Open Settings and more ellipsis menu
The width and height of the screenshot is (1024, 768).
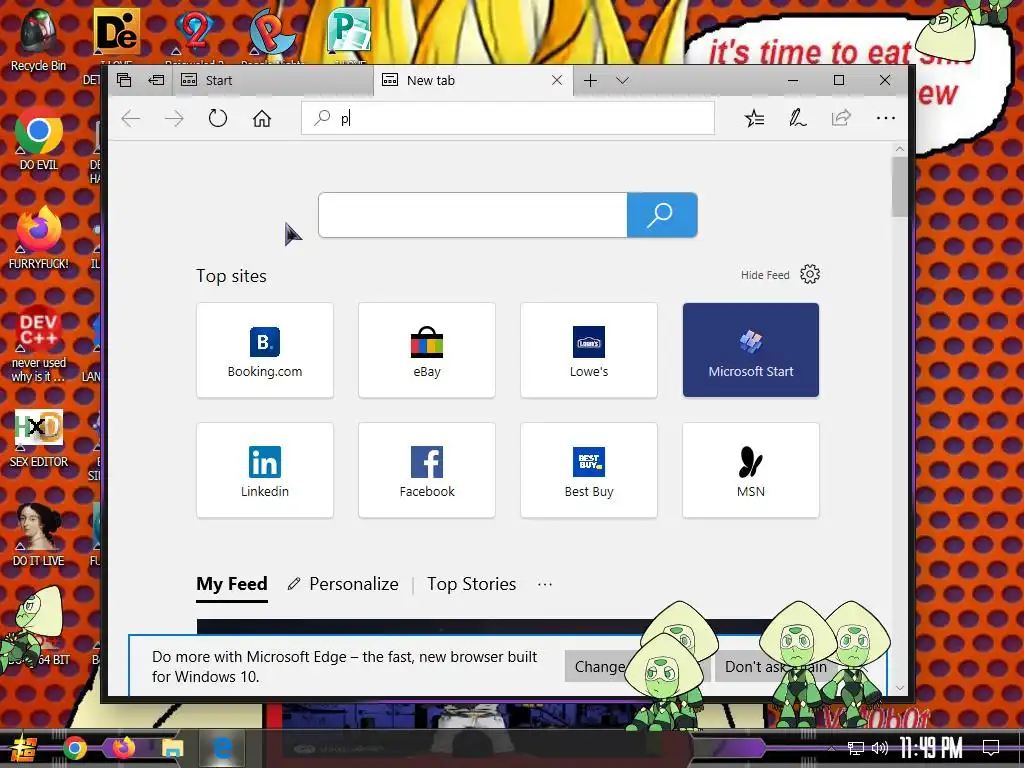[x=886, y=118]
